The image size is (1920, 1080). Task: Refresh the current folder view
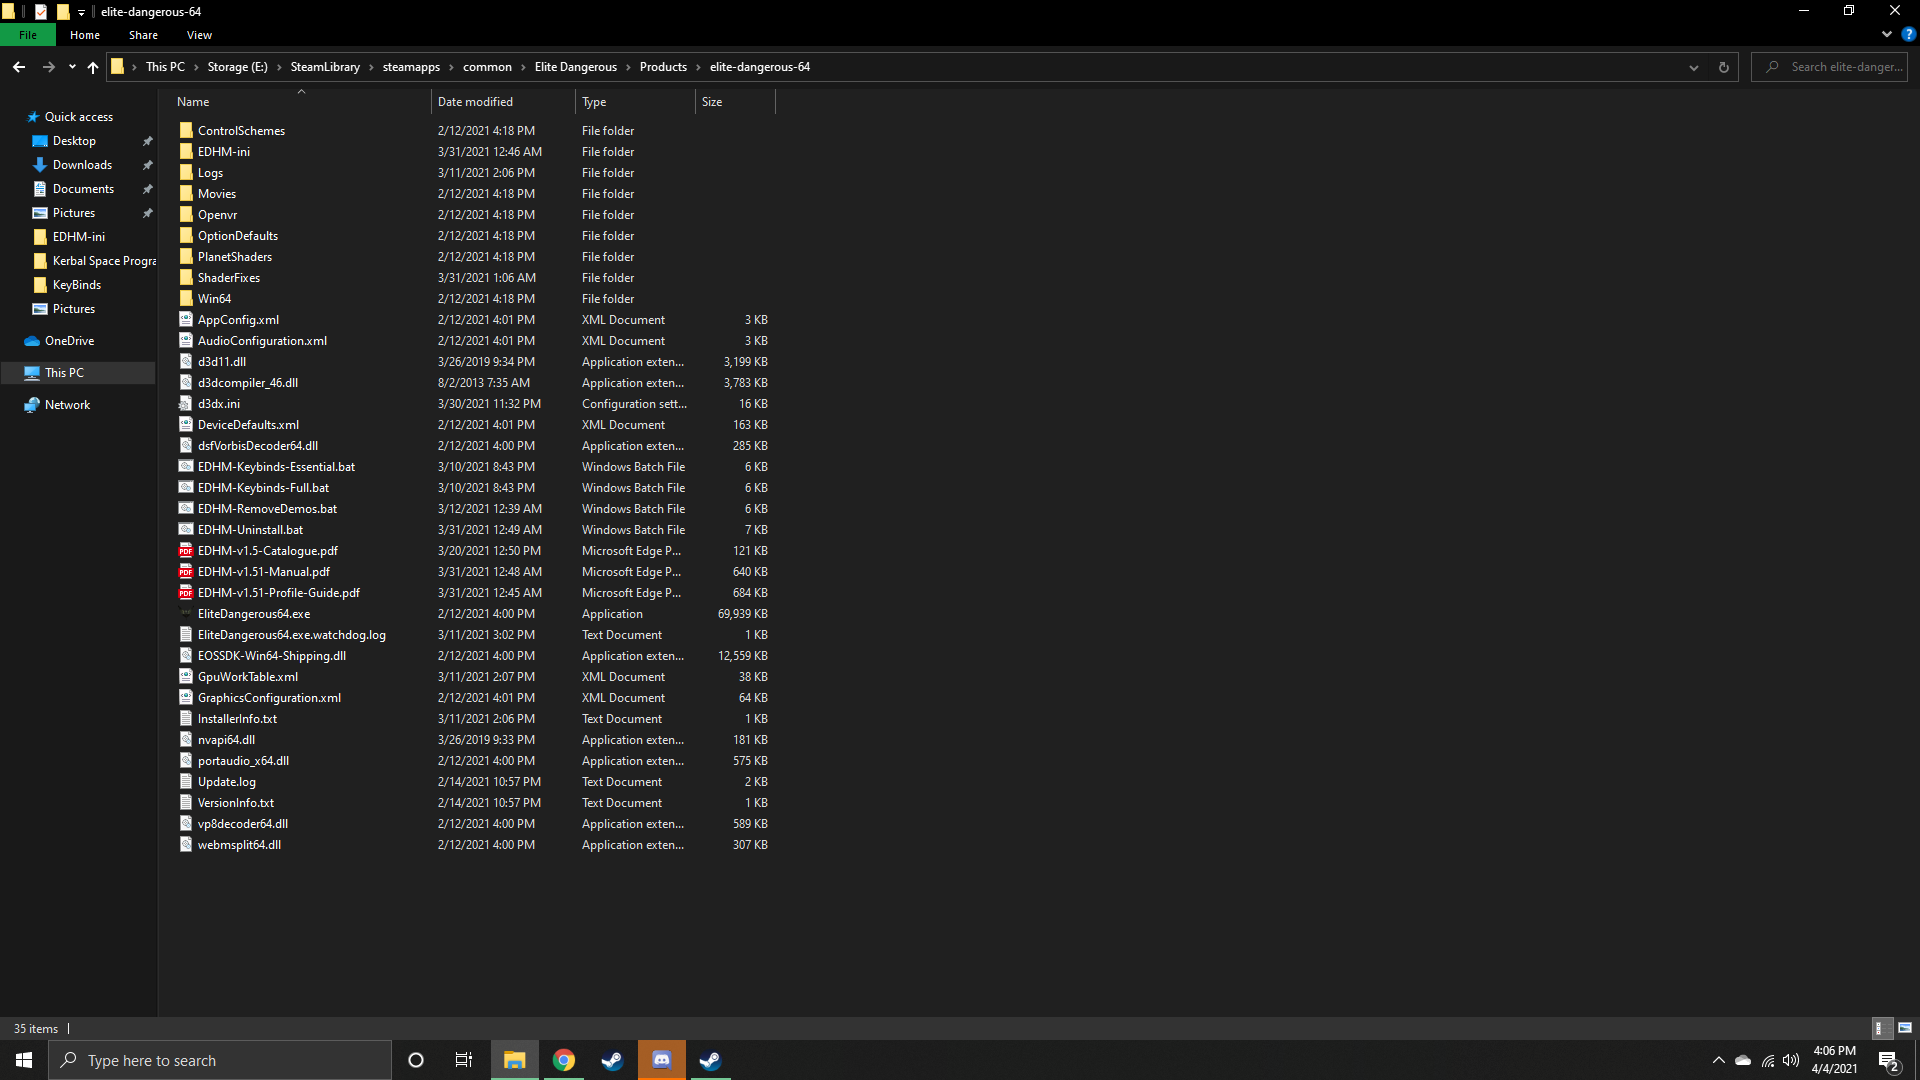tap(1723, 67)
